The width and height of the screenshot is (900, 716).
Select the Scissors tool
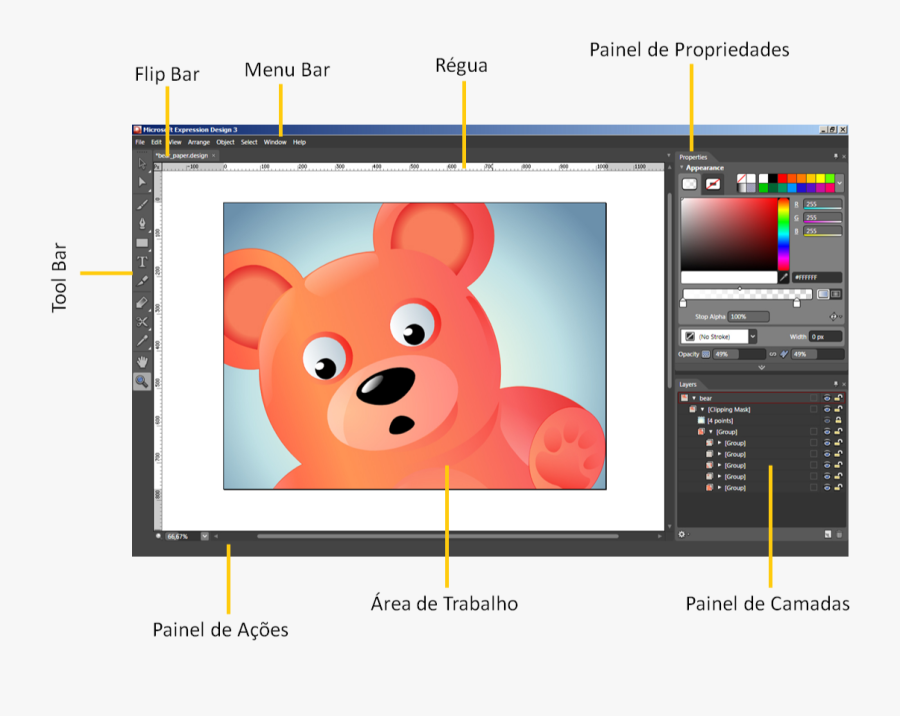point(140,321)
